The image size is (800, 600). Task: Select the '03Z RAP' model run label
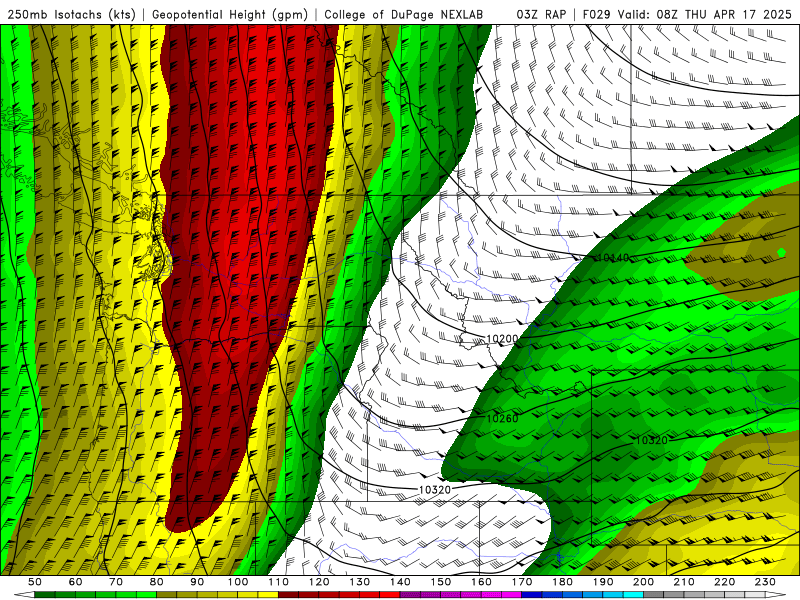(541, 14)
